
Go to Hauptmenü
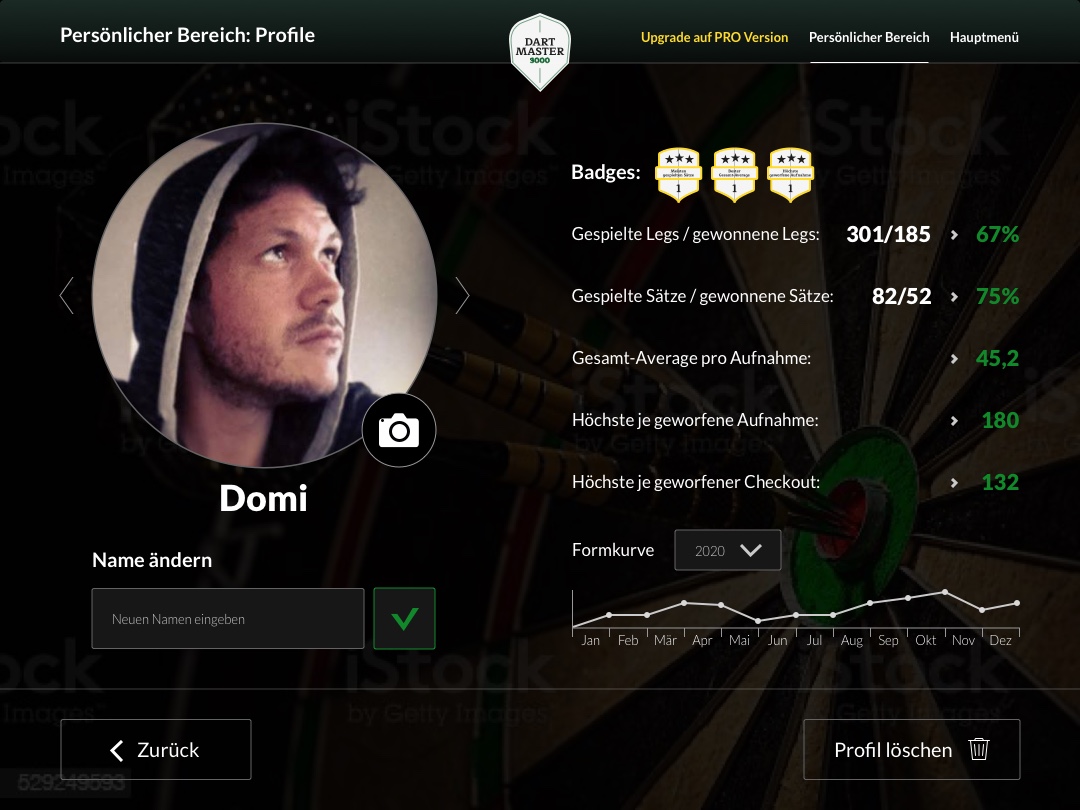(984, 37)
